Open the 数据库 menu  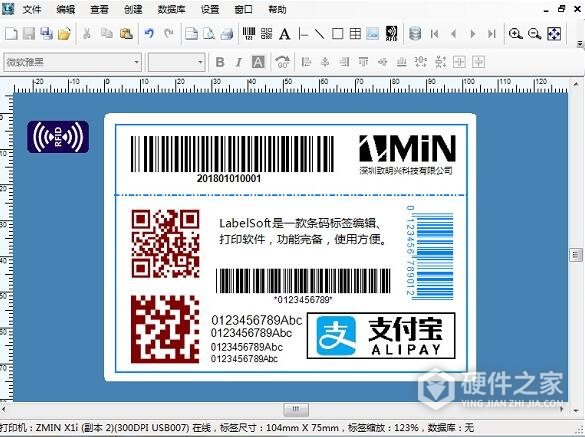pyautogui.click(x=172, y=9)
